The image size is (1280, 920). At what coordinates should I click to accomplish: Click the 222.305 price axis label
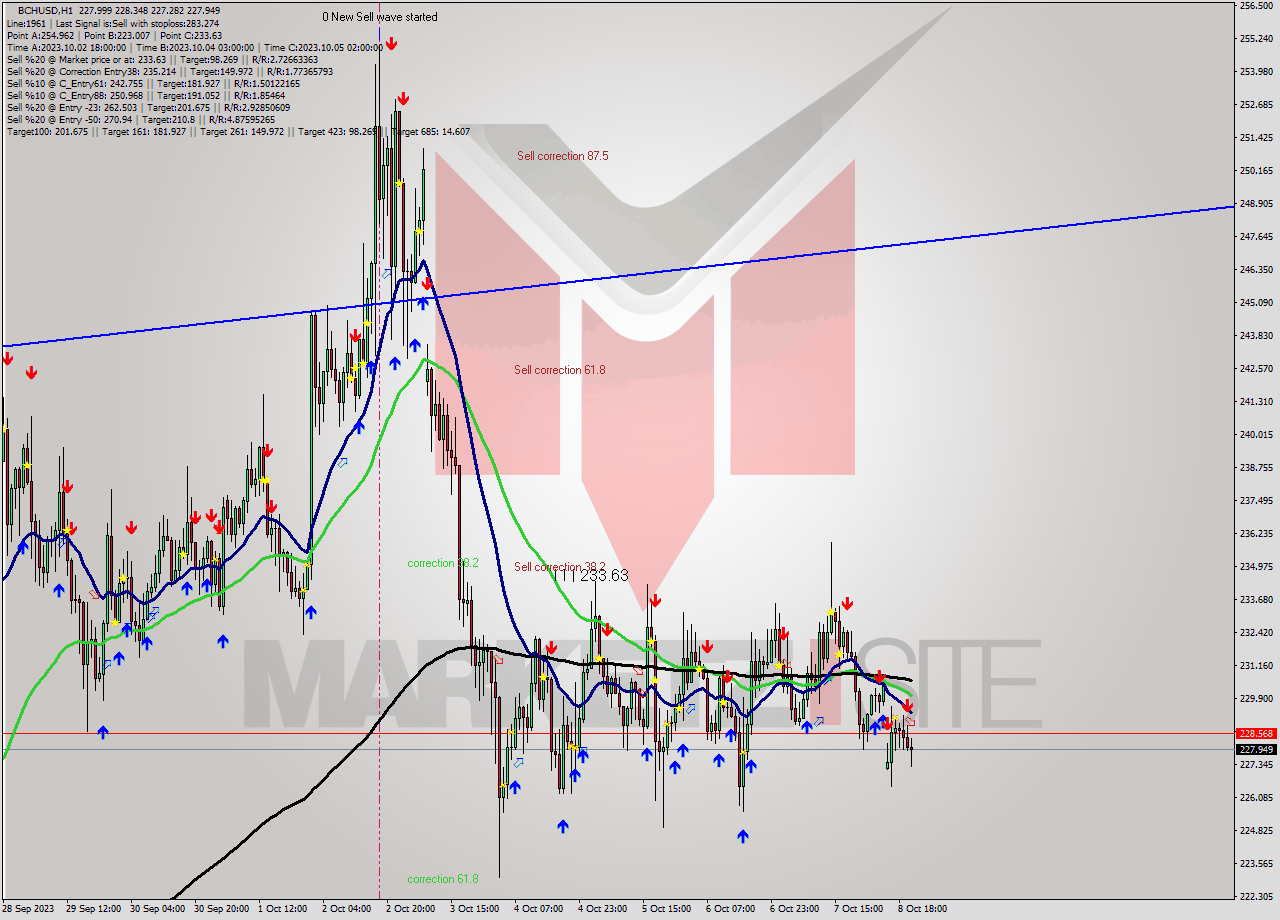point(1255,896)
